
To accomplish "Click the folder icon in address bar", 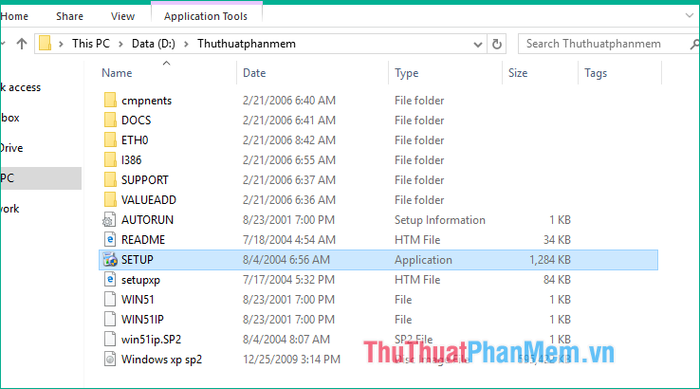I will [45, 43].
